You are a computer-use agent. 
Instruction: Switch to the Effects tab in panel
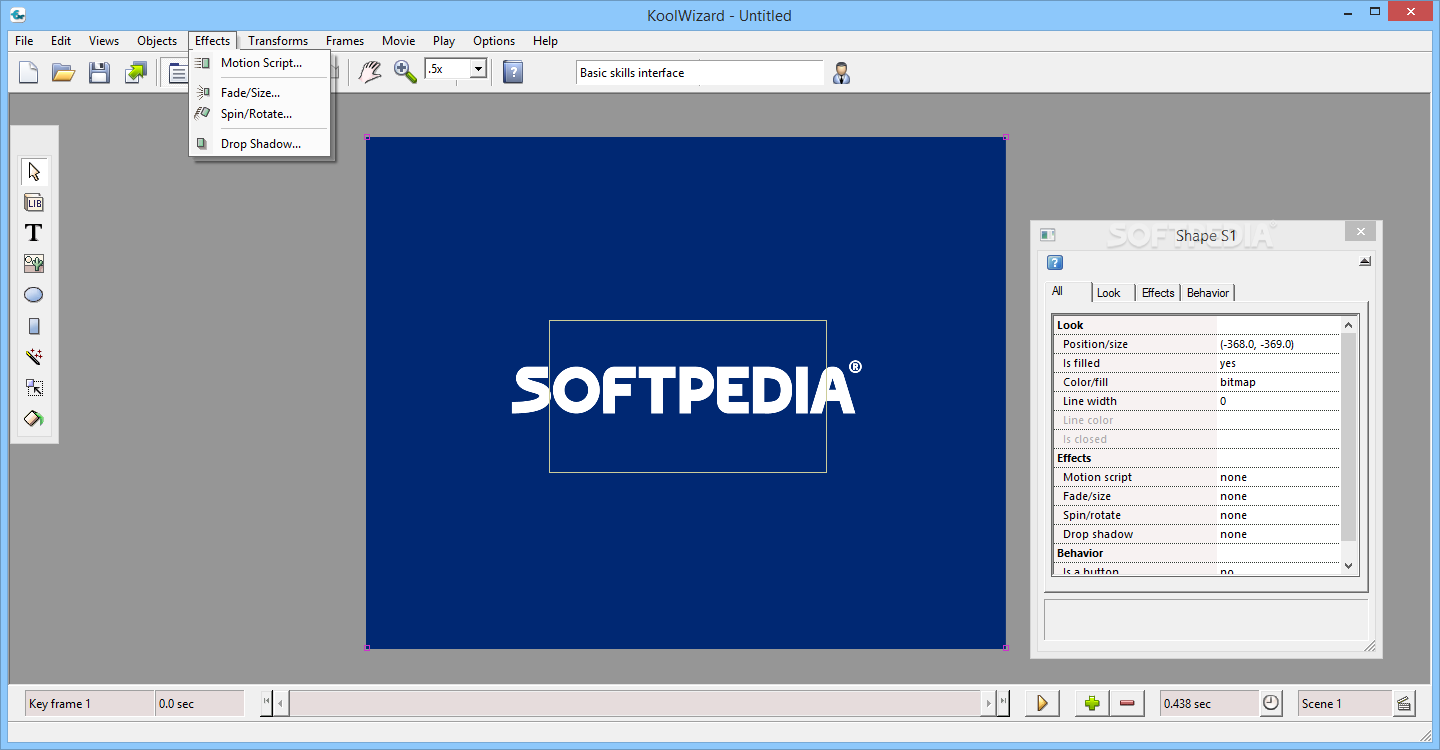click(1158, 293)
